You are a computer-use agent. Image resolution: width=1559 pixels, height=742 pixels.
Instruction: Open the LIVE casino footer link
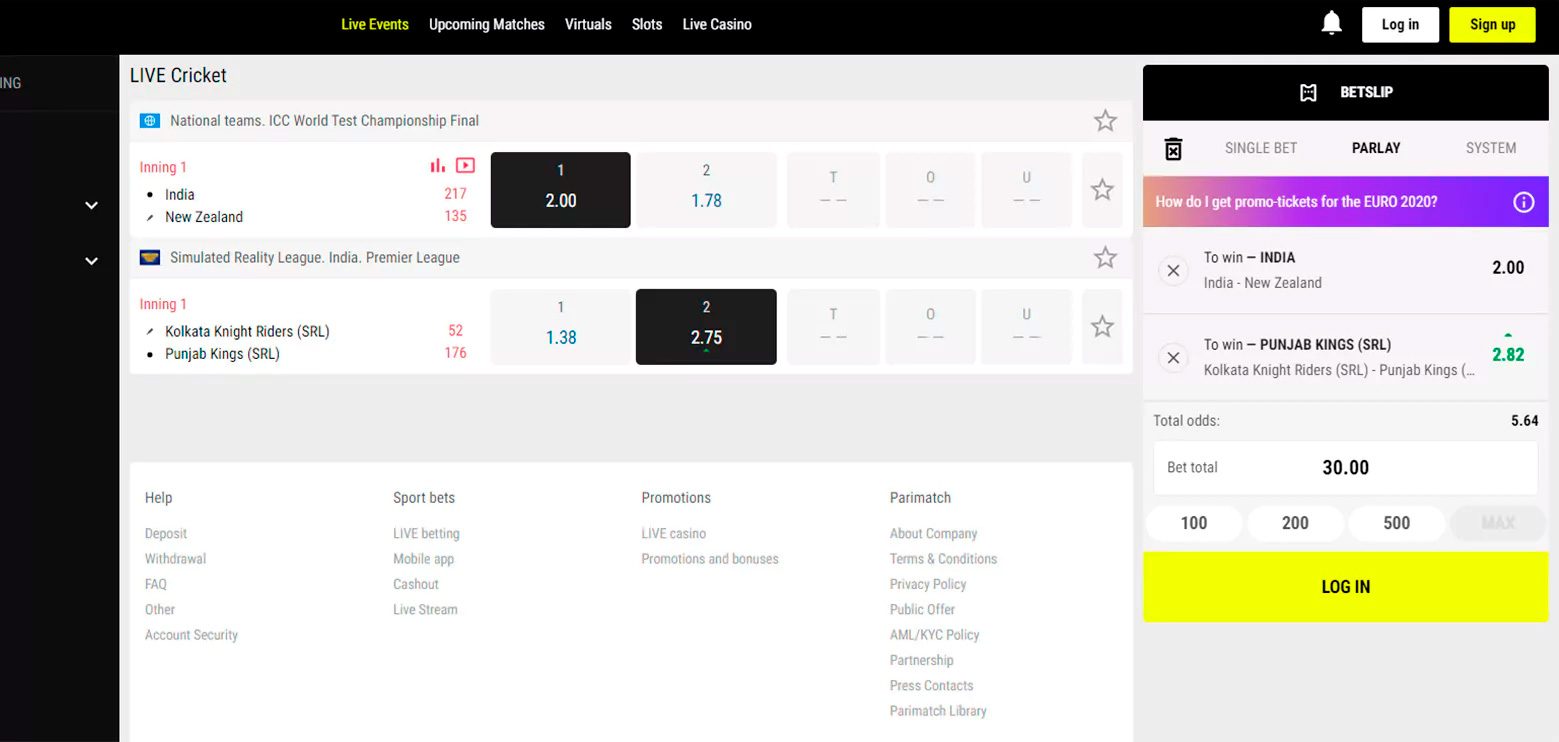pyautogui.click(x=674, y=534)
